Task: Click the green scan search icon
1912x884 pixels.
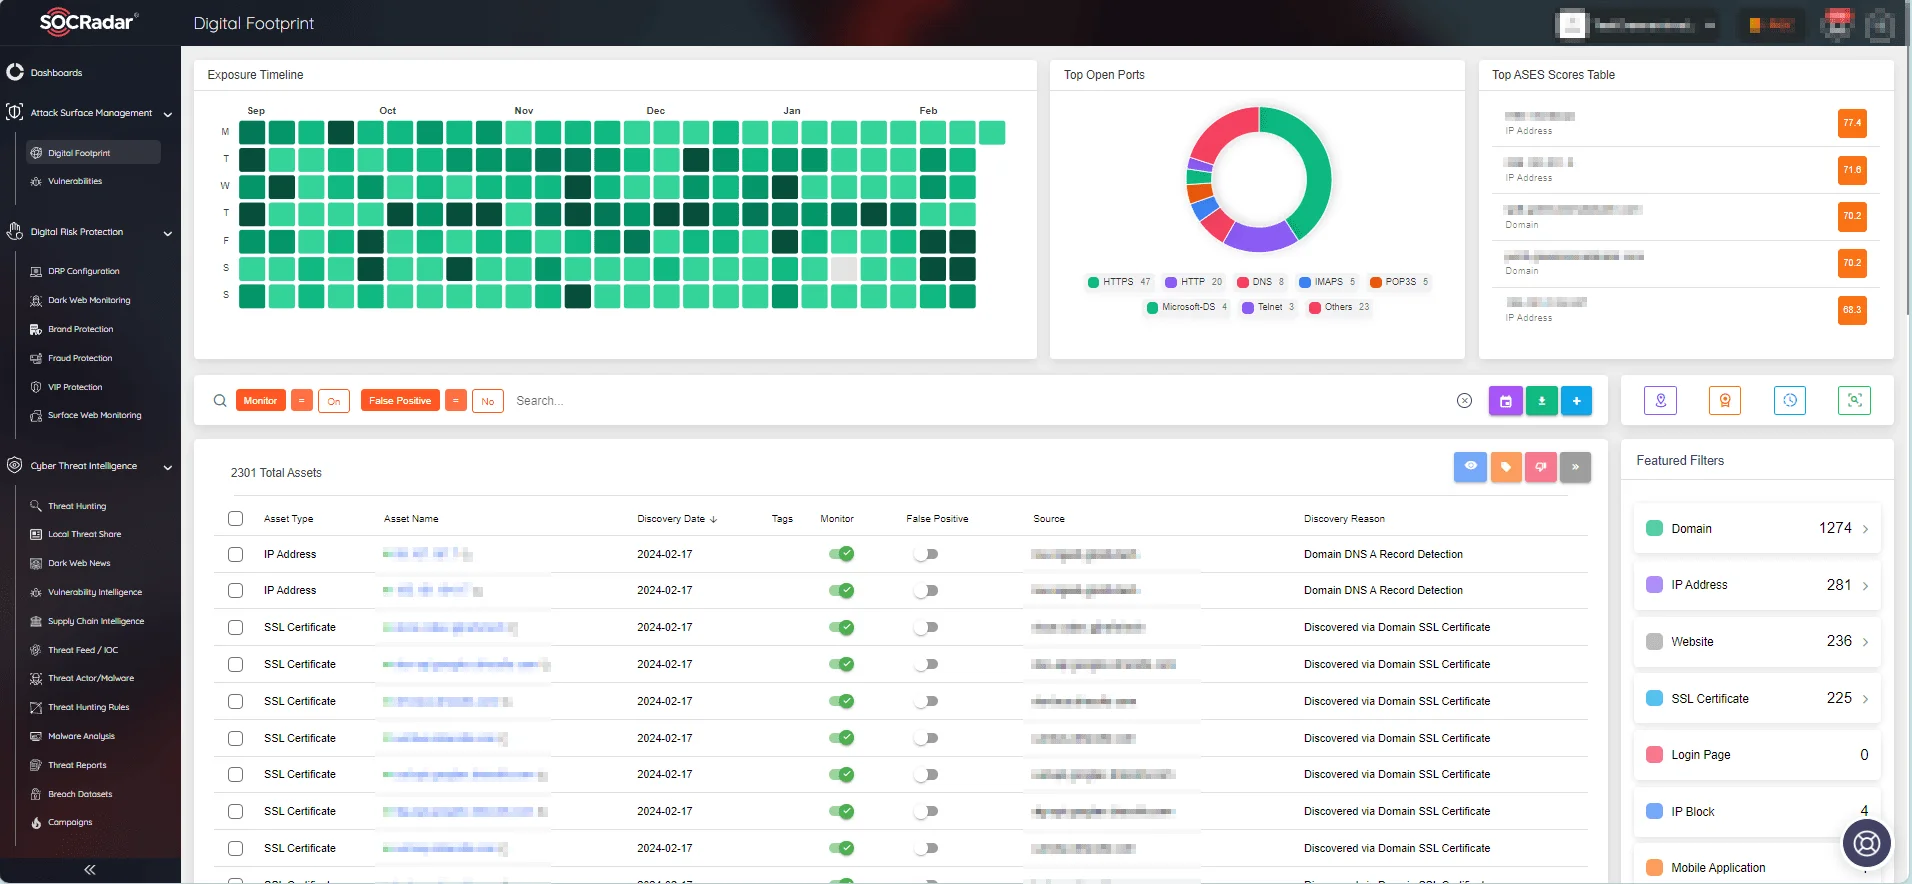Action: point(1854,400)
